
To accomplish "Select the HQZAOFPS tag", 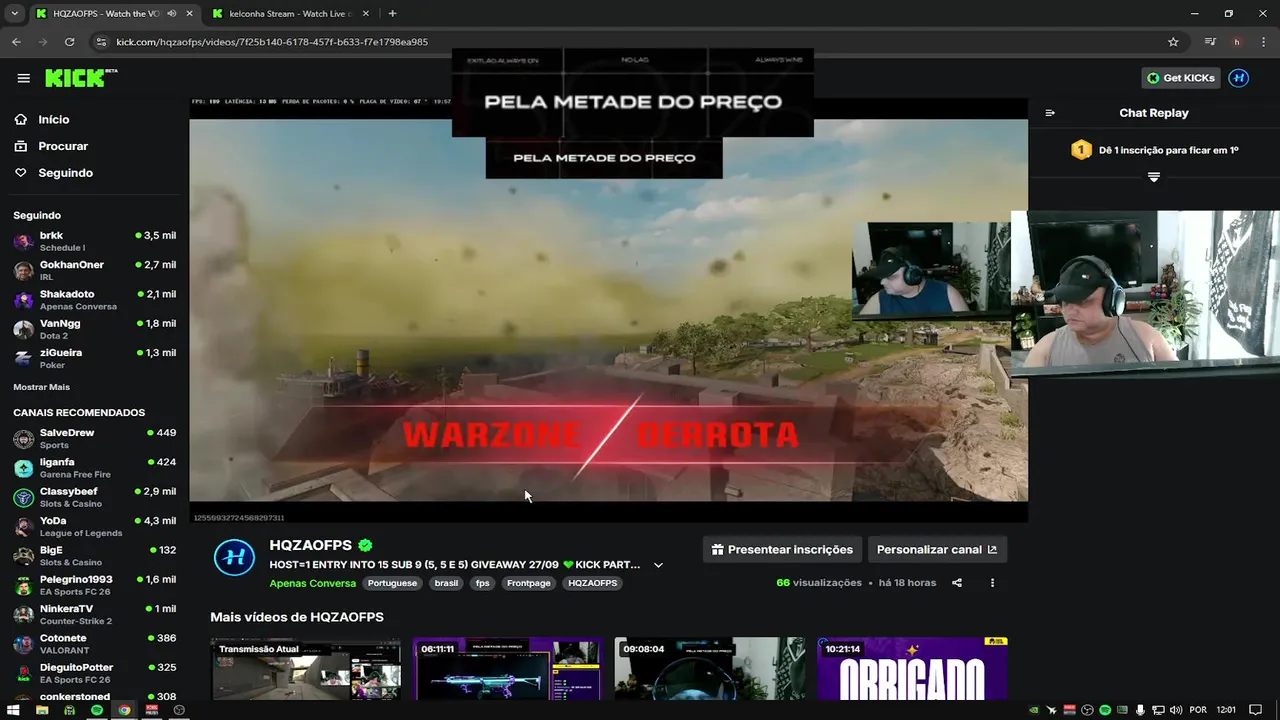I will [x=593, y=583].
